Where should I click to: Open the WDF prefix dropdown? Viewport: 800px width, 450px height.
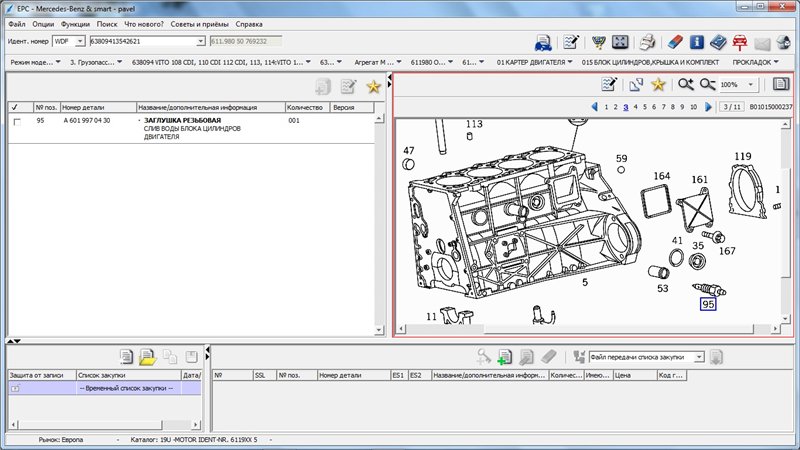(80, 41)
